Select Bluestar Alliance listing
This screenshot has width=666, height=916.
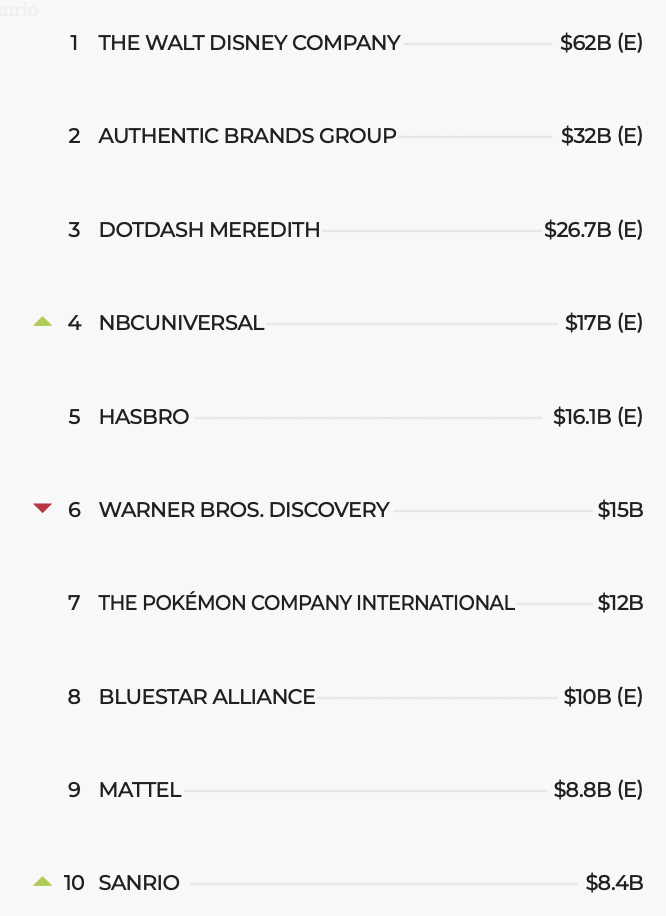click(x=207, y=697)
